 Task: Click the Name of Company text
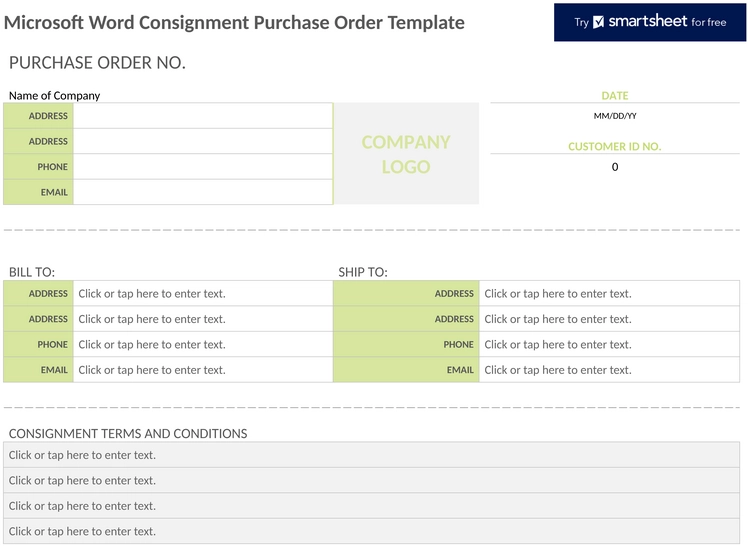[x=54, y=95]
